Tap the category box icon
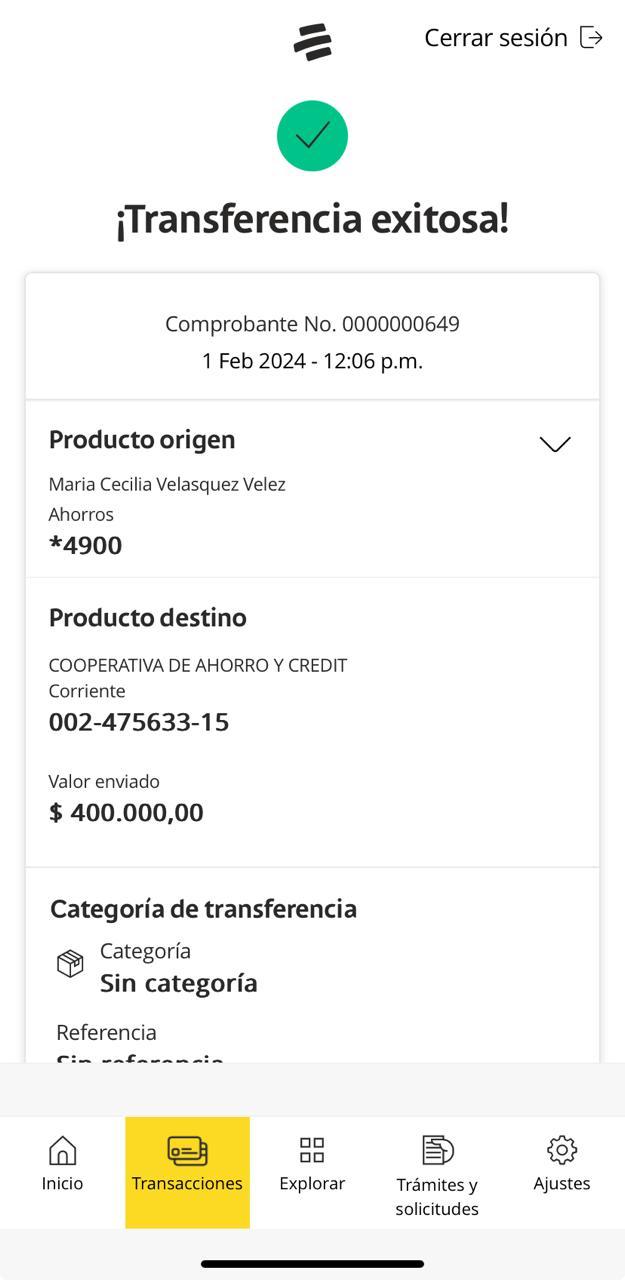The image size is (625, 1280). click(70, 964)
